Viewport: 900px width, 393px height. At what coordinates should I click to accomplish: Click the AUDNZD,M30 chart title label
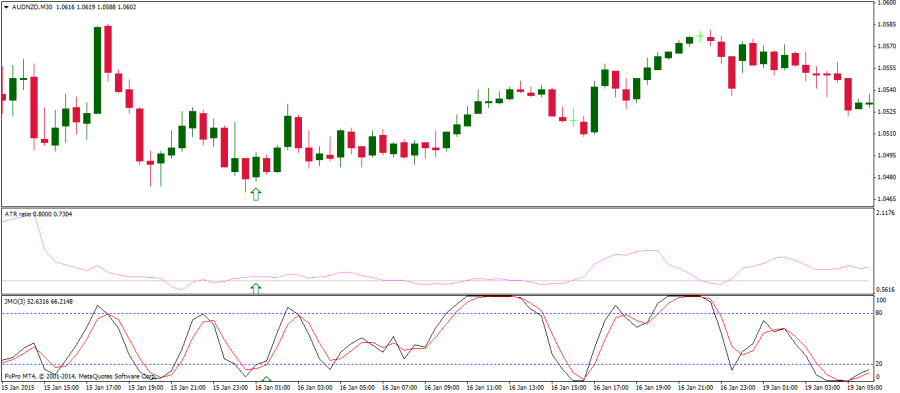[32, 7]
